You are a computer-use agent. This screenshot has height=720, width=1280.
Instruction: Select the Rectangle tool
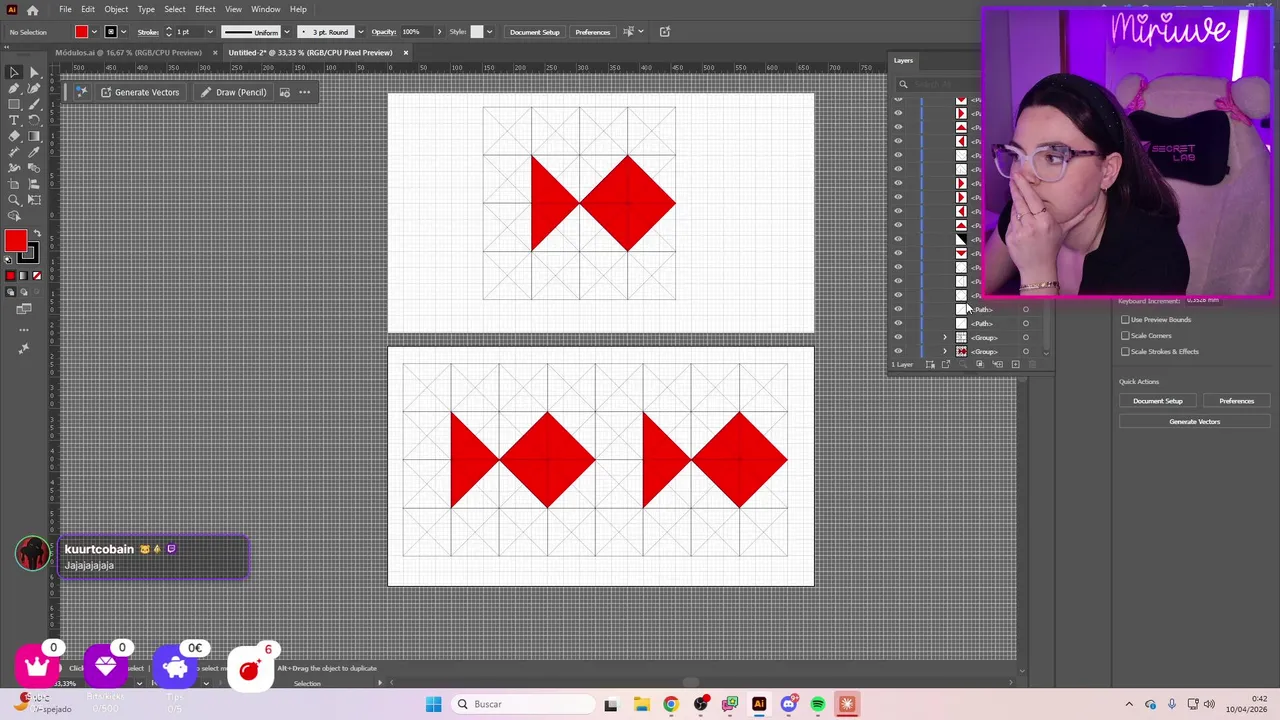tap(14, 104)
